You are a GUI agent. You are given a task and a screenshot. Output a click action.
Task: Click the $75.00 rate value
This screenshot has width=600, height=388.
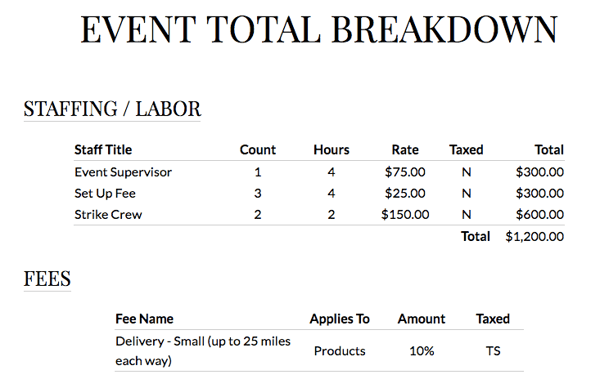(x=405, y=172)
